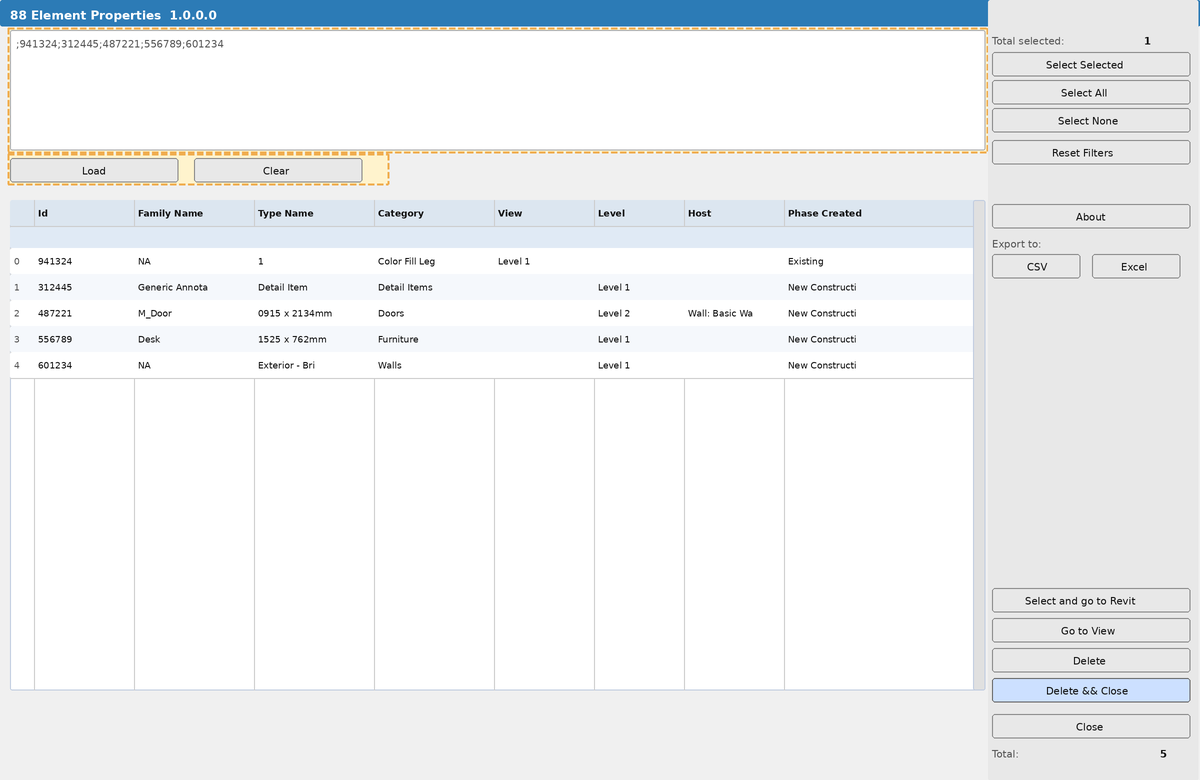
Task: Click the Load button
Action: (93, 170)
